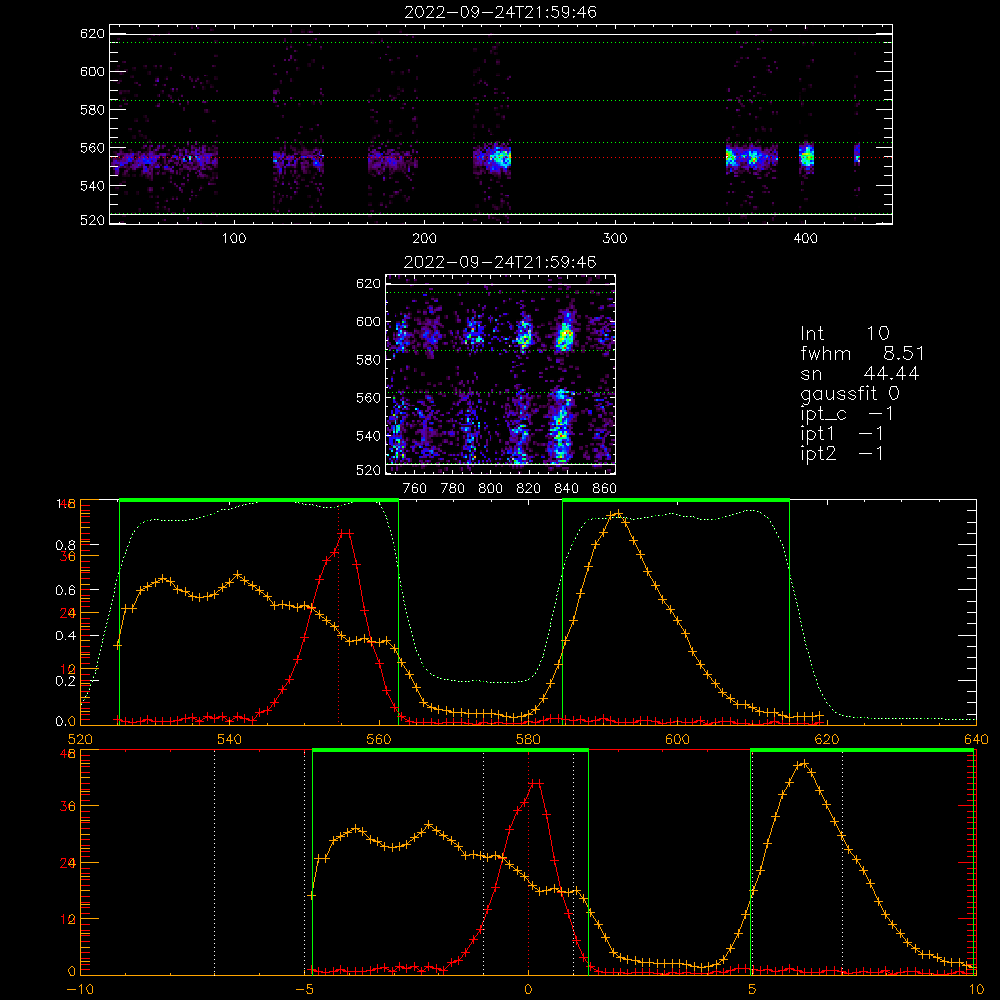This screenshot has width=1000, height=1000.
Task: Click the bright blob just right of x=400 in the top spectrogram
Action: point(807,156)
